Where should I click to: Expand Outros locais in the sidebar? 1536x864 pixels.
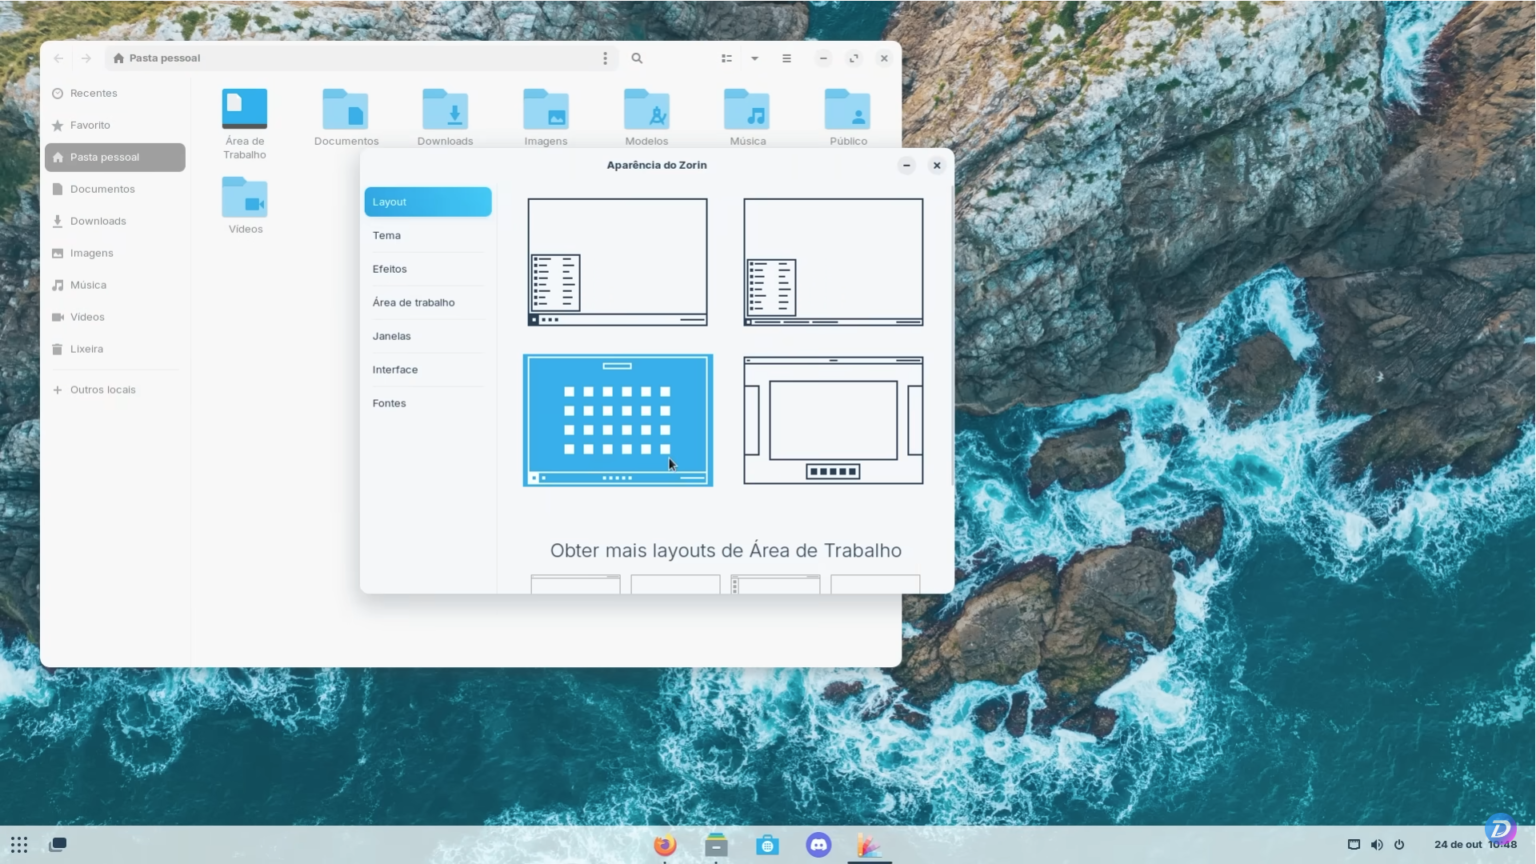pyautogui.click(x=102, y=389)
